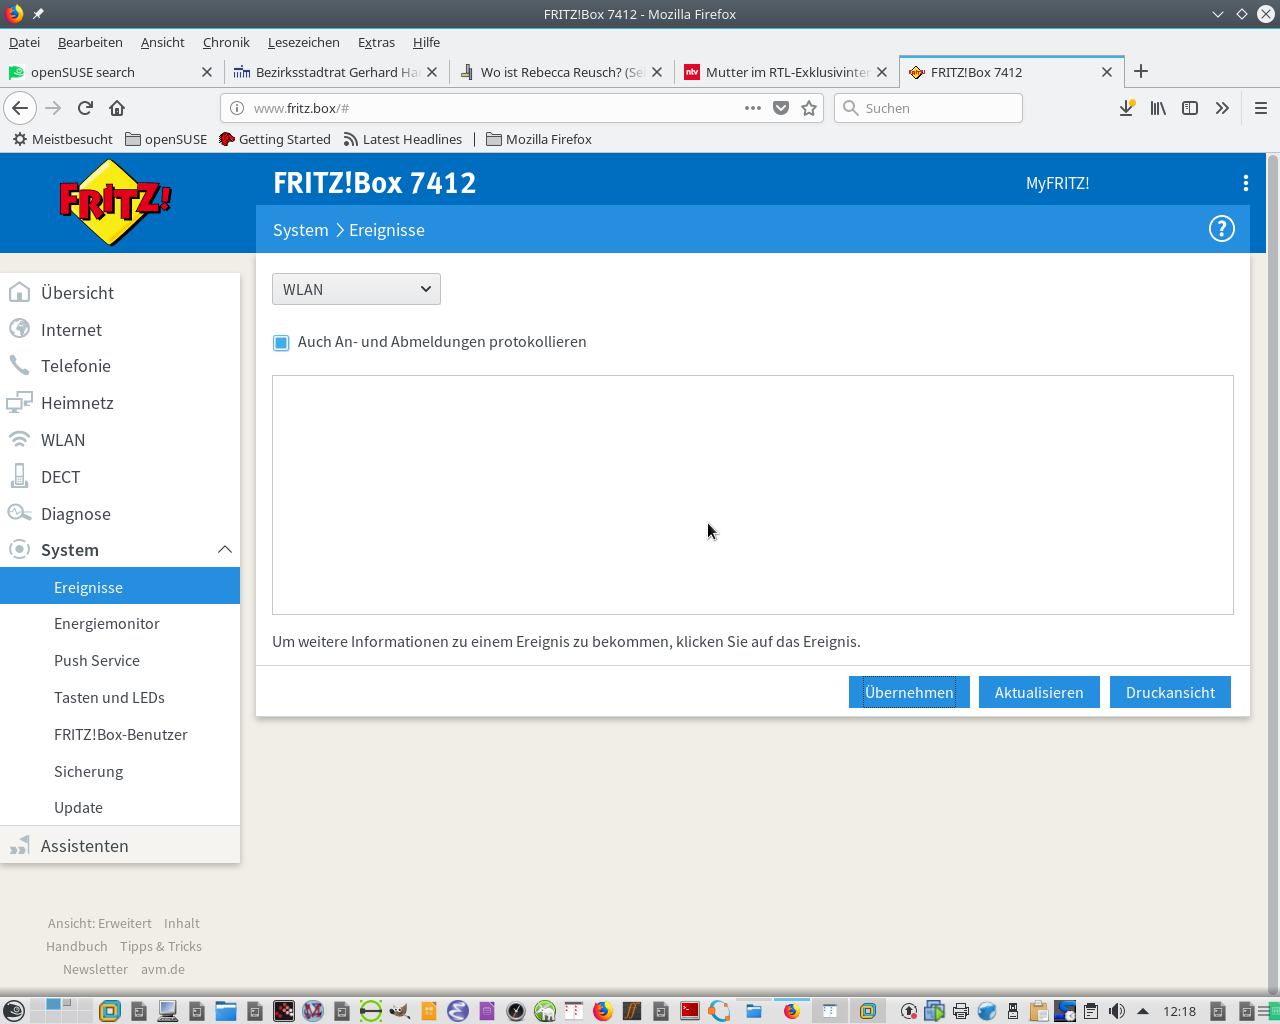Open the Chronik menu
This screenshot has width=1280, height=1024.
click(226, 42)
